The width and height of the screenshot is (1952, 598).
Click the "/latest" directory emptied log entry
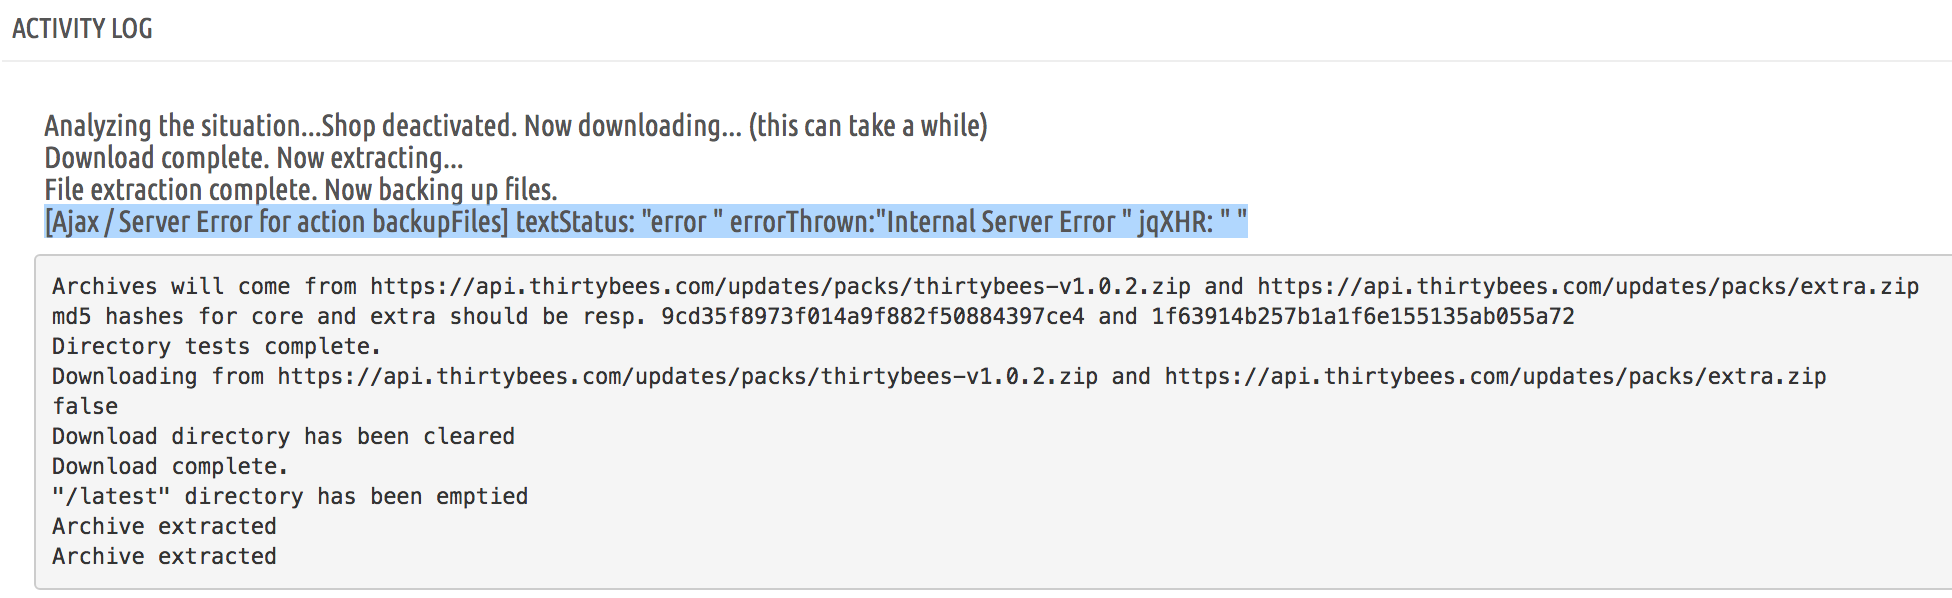point(290,497)
